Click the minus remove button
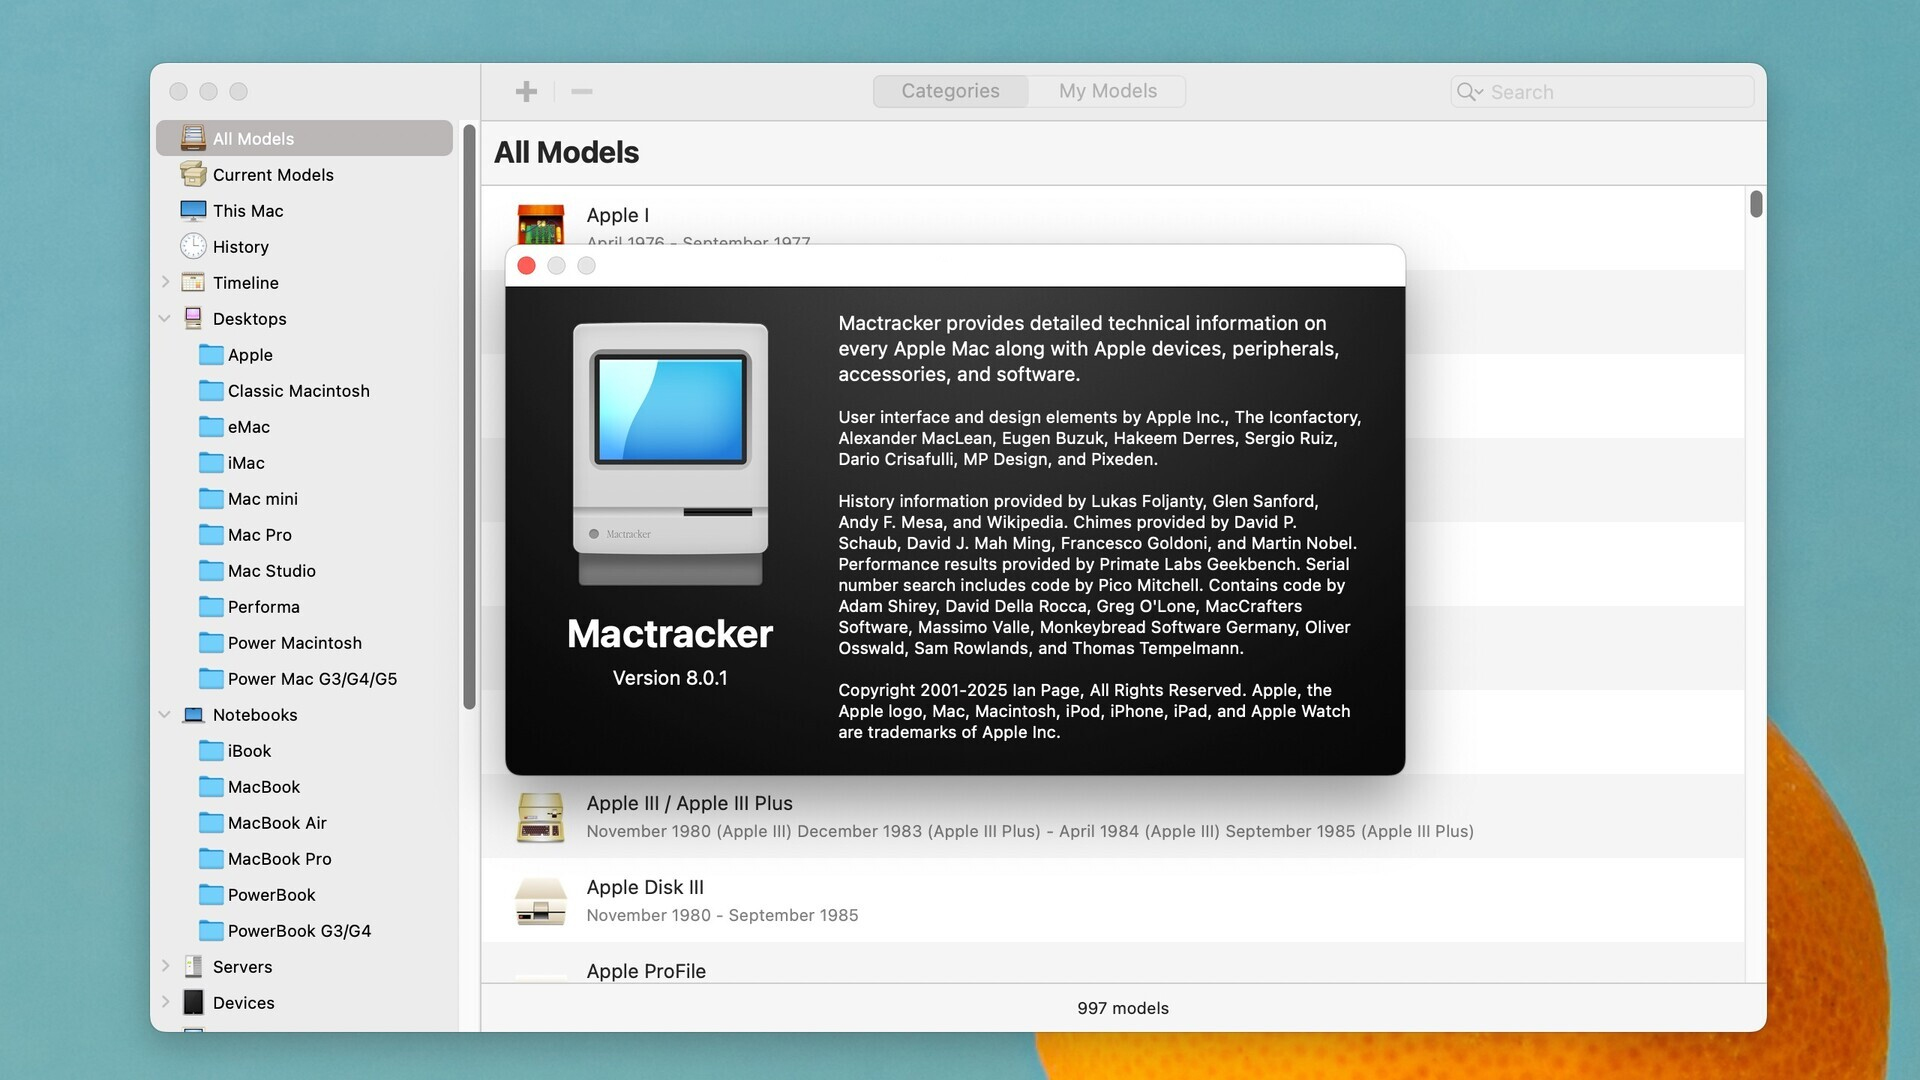Image resolution: width=1920 pixels, height=1080 pixels. 582,91
